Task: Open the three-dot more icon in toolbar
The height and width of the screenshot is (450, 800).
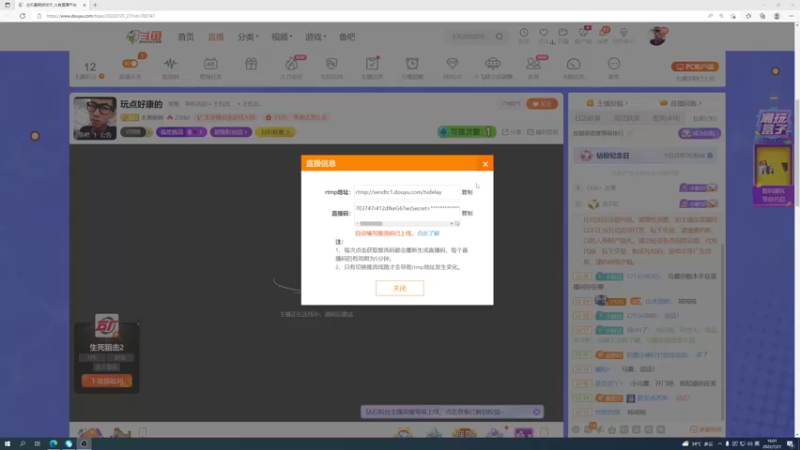Action: pyautogui.click(x=614, y=64)
